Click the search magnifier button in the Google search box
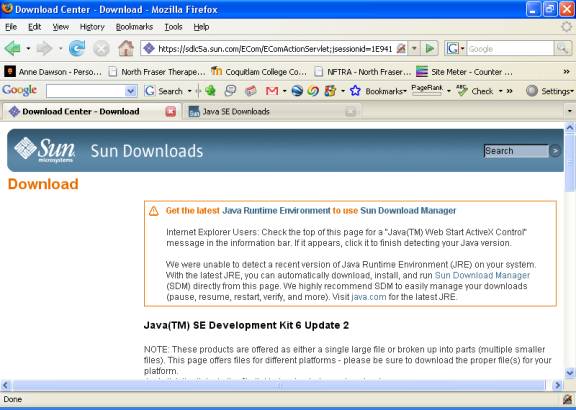 tap(562, 48)
